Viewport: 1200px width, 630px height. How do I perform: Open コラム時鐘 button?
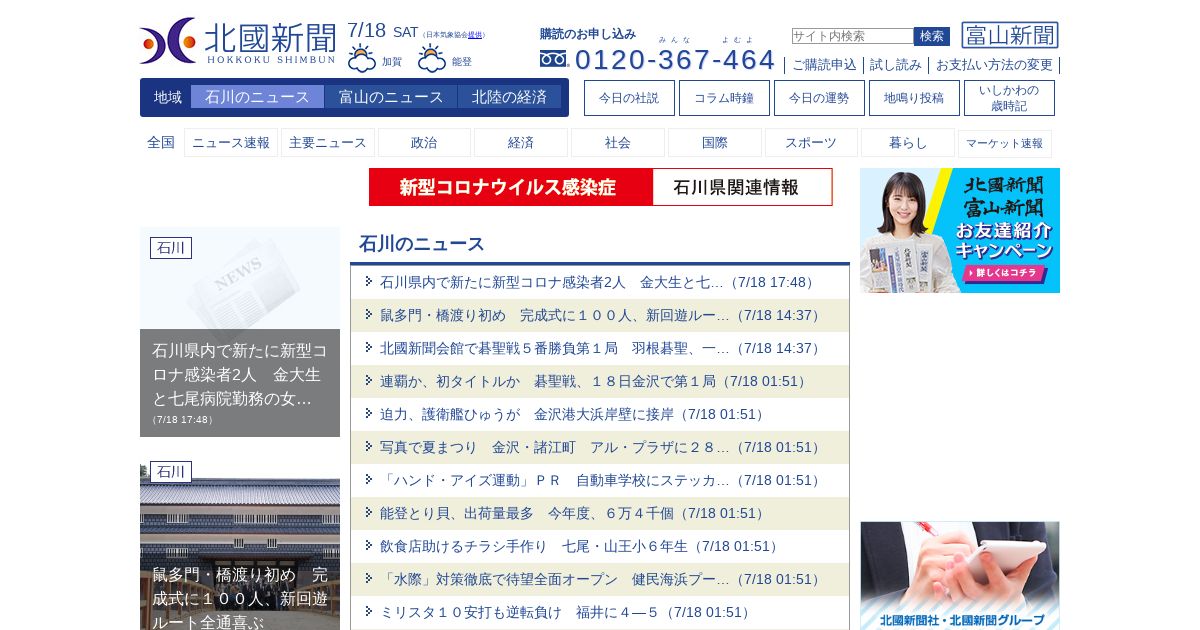pyautogui.click(x=724, y=98)
